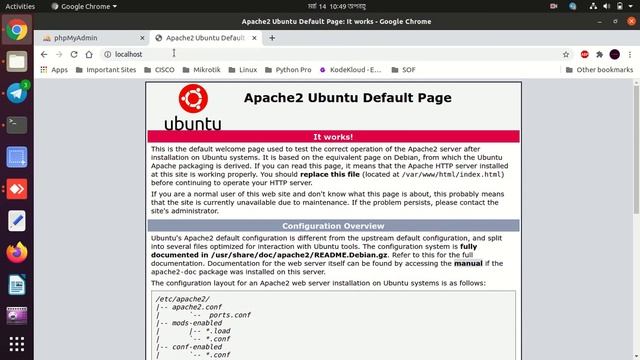
Task: Go forward in browser history
Action: coord(59,54)
